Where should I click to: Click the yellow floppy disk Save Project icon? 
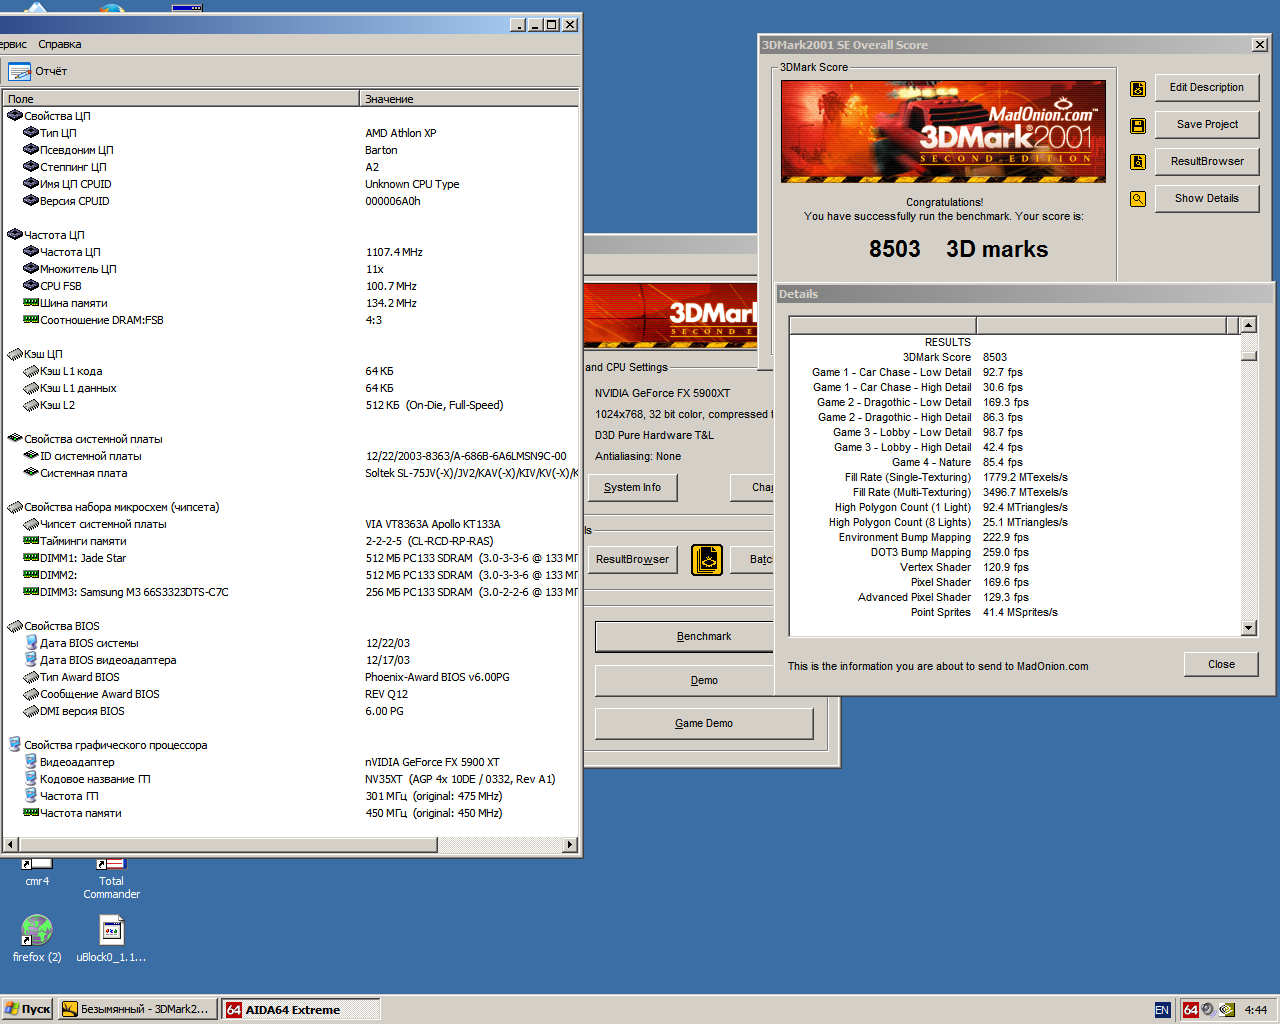point(1138,125)
